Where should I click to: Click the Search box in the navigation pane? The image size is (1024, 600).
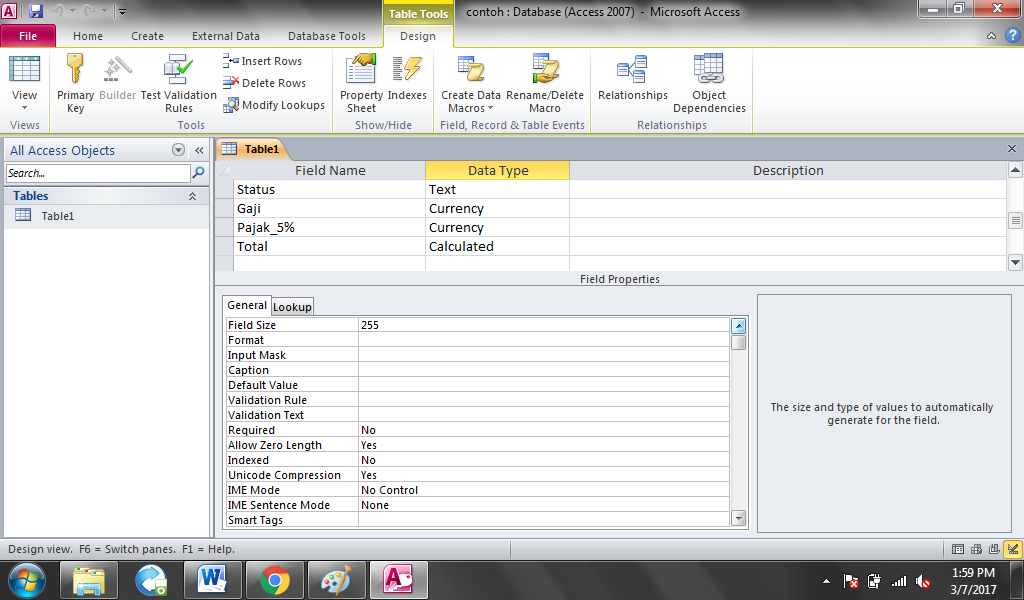tap(95, 172)
